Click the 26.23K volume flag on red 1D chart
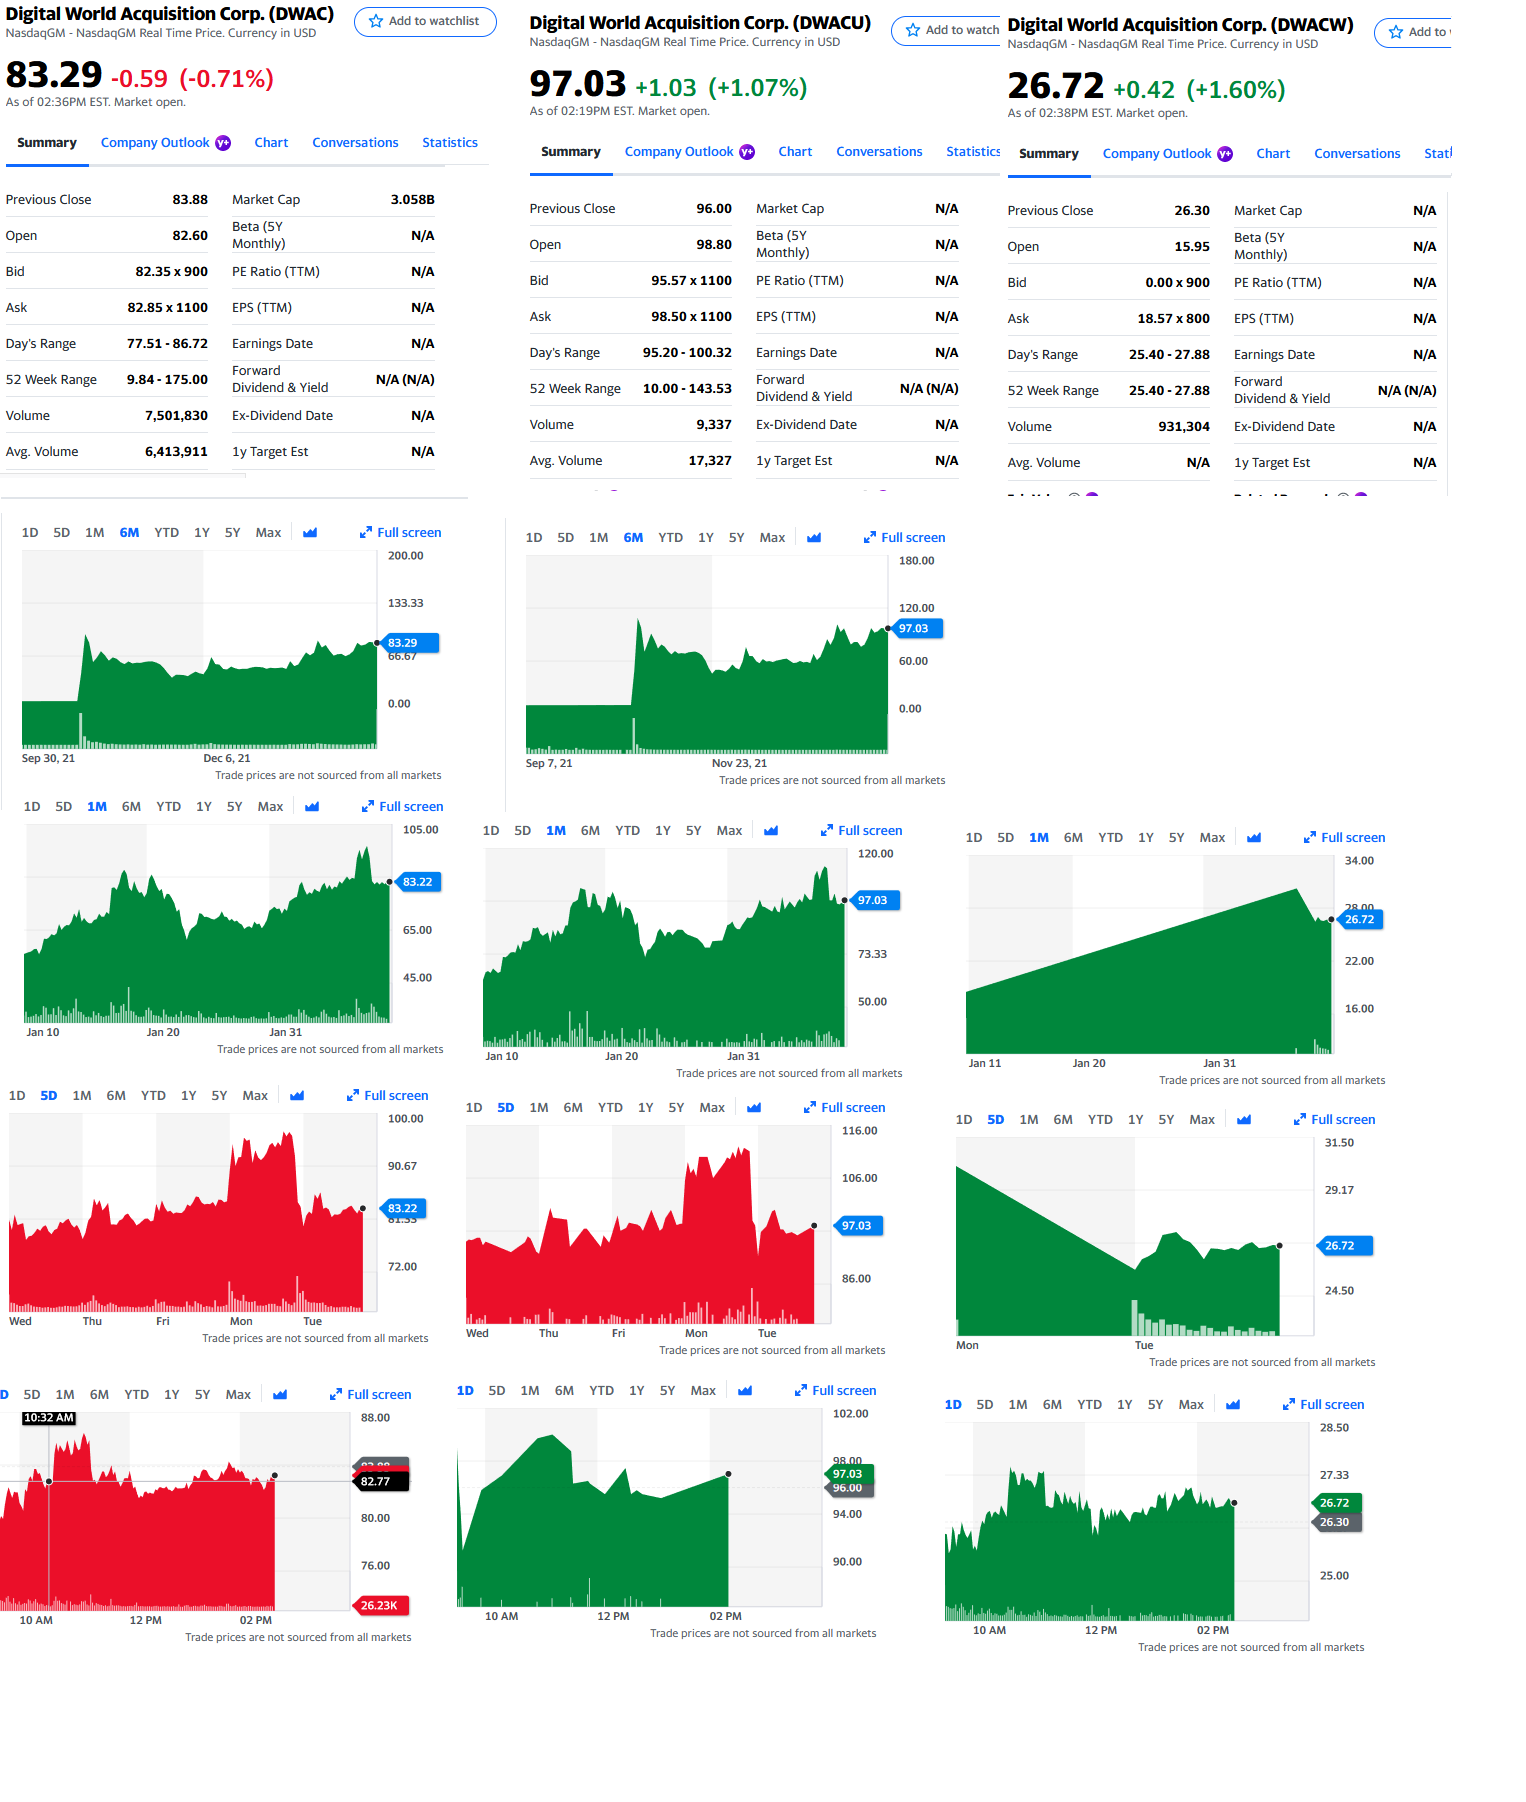Viewport: 1526px width, 1802px height. (381, 1606)
